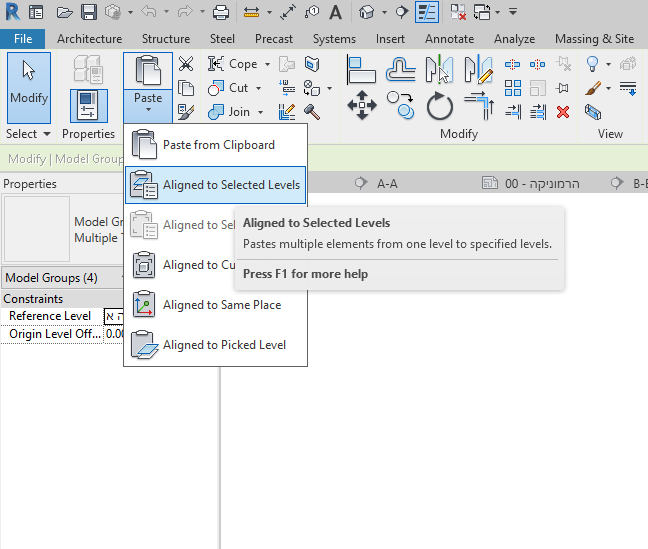648x549 pixels.
Task: Save the project with the floppy icon
Action: point(89,12)
